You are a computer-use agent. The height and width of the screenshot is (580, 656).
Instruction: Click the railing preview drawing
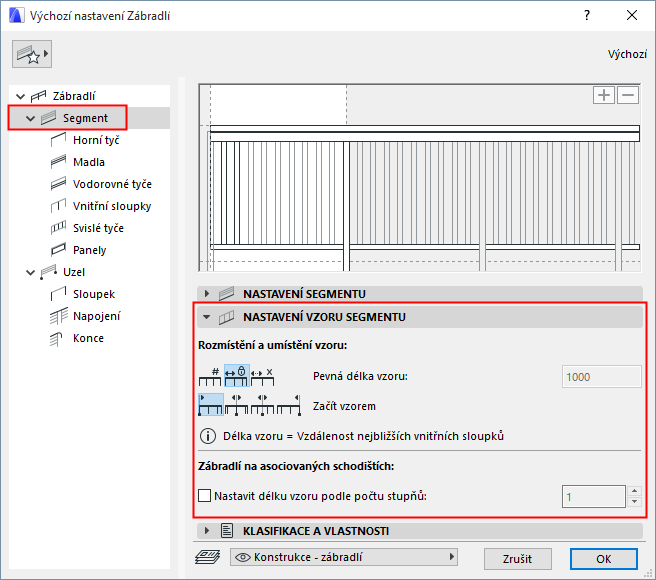[419, 177]
